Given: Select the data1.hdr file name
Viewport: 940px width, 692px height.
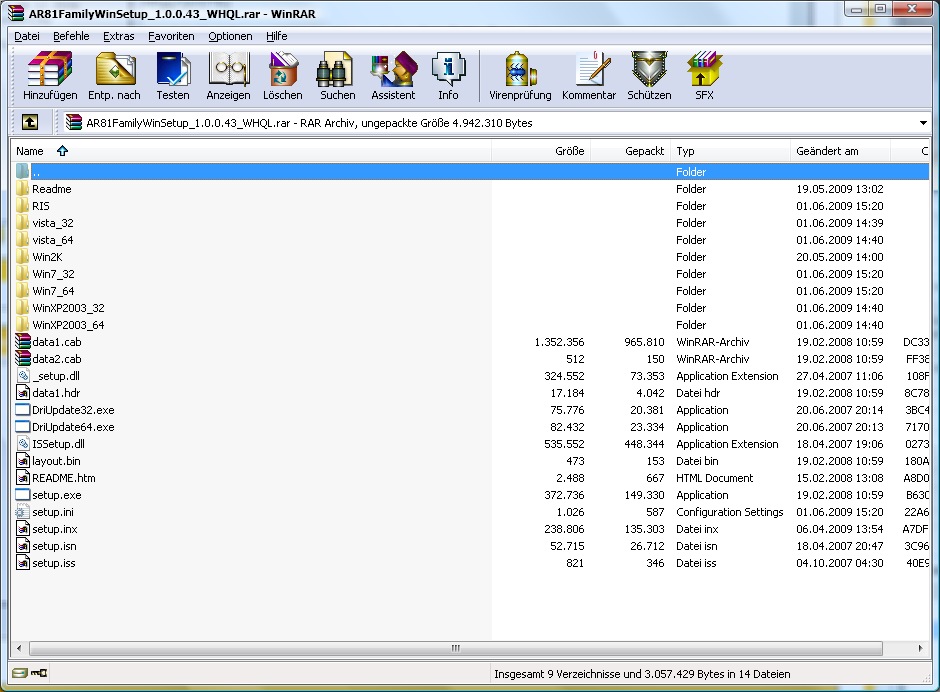Looking at the screenshot, I should [x=56, y=393].
